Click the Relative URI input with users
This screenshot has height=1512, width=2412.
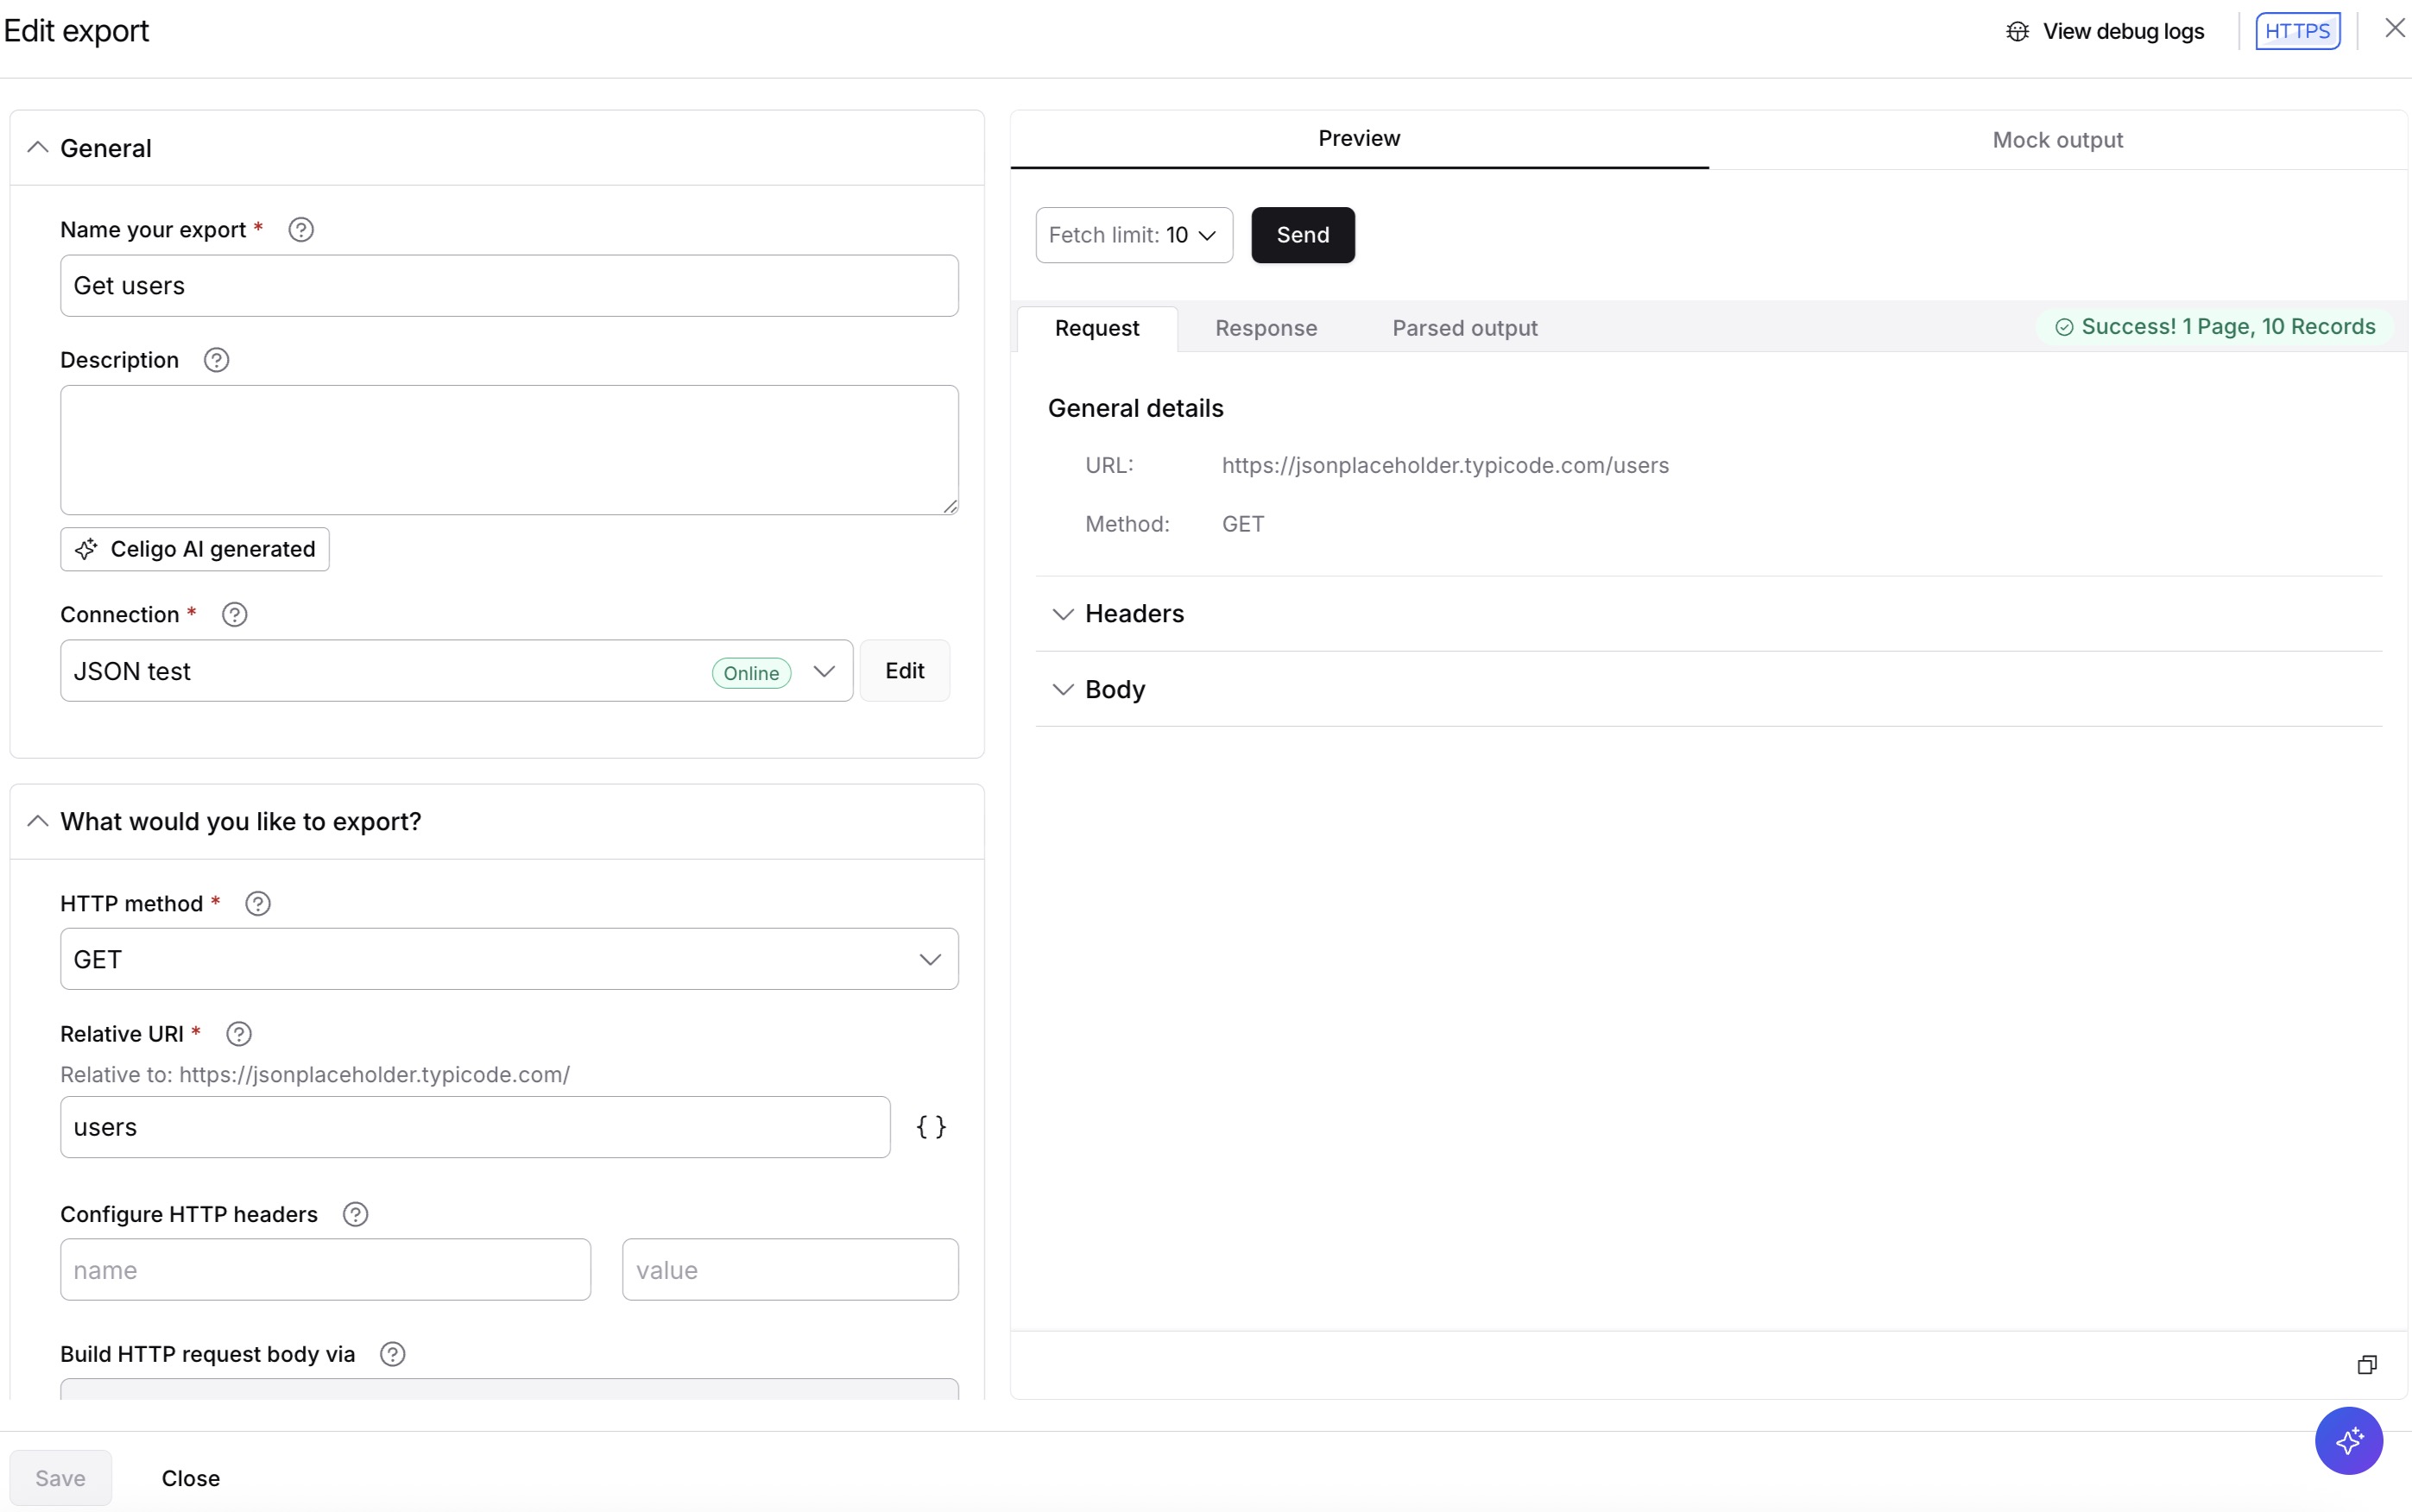point(475,1127)
